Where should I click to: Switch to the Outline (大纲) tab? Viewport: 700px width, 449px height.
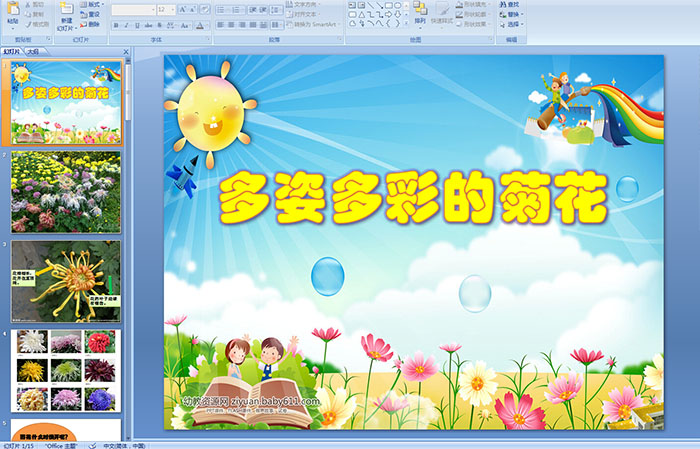point(33,51)
